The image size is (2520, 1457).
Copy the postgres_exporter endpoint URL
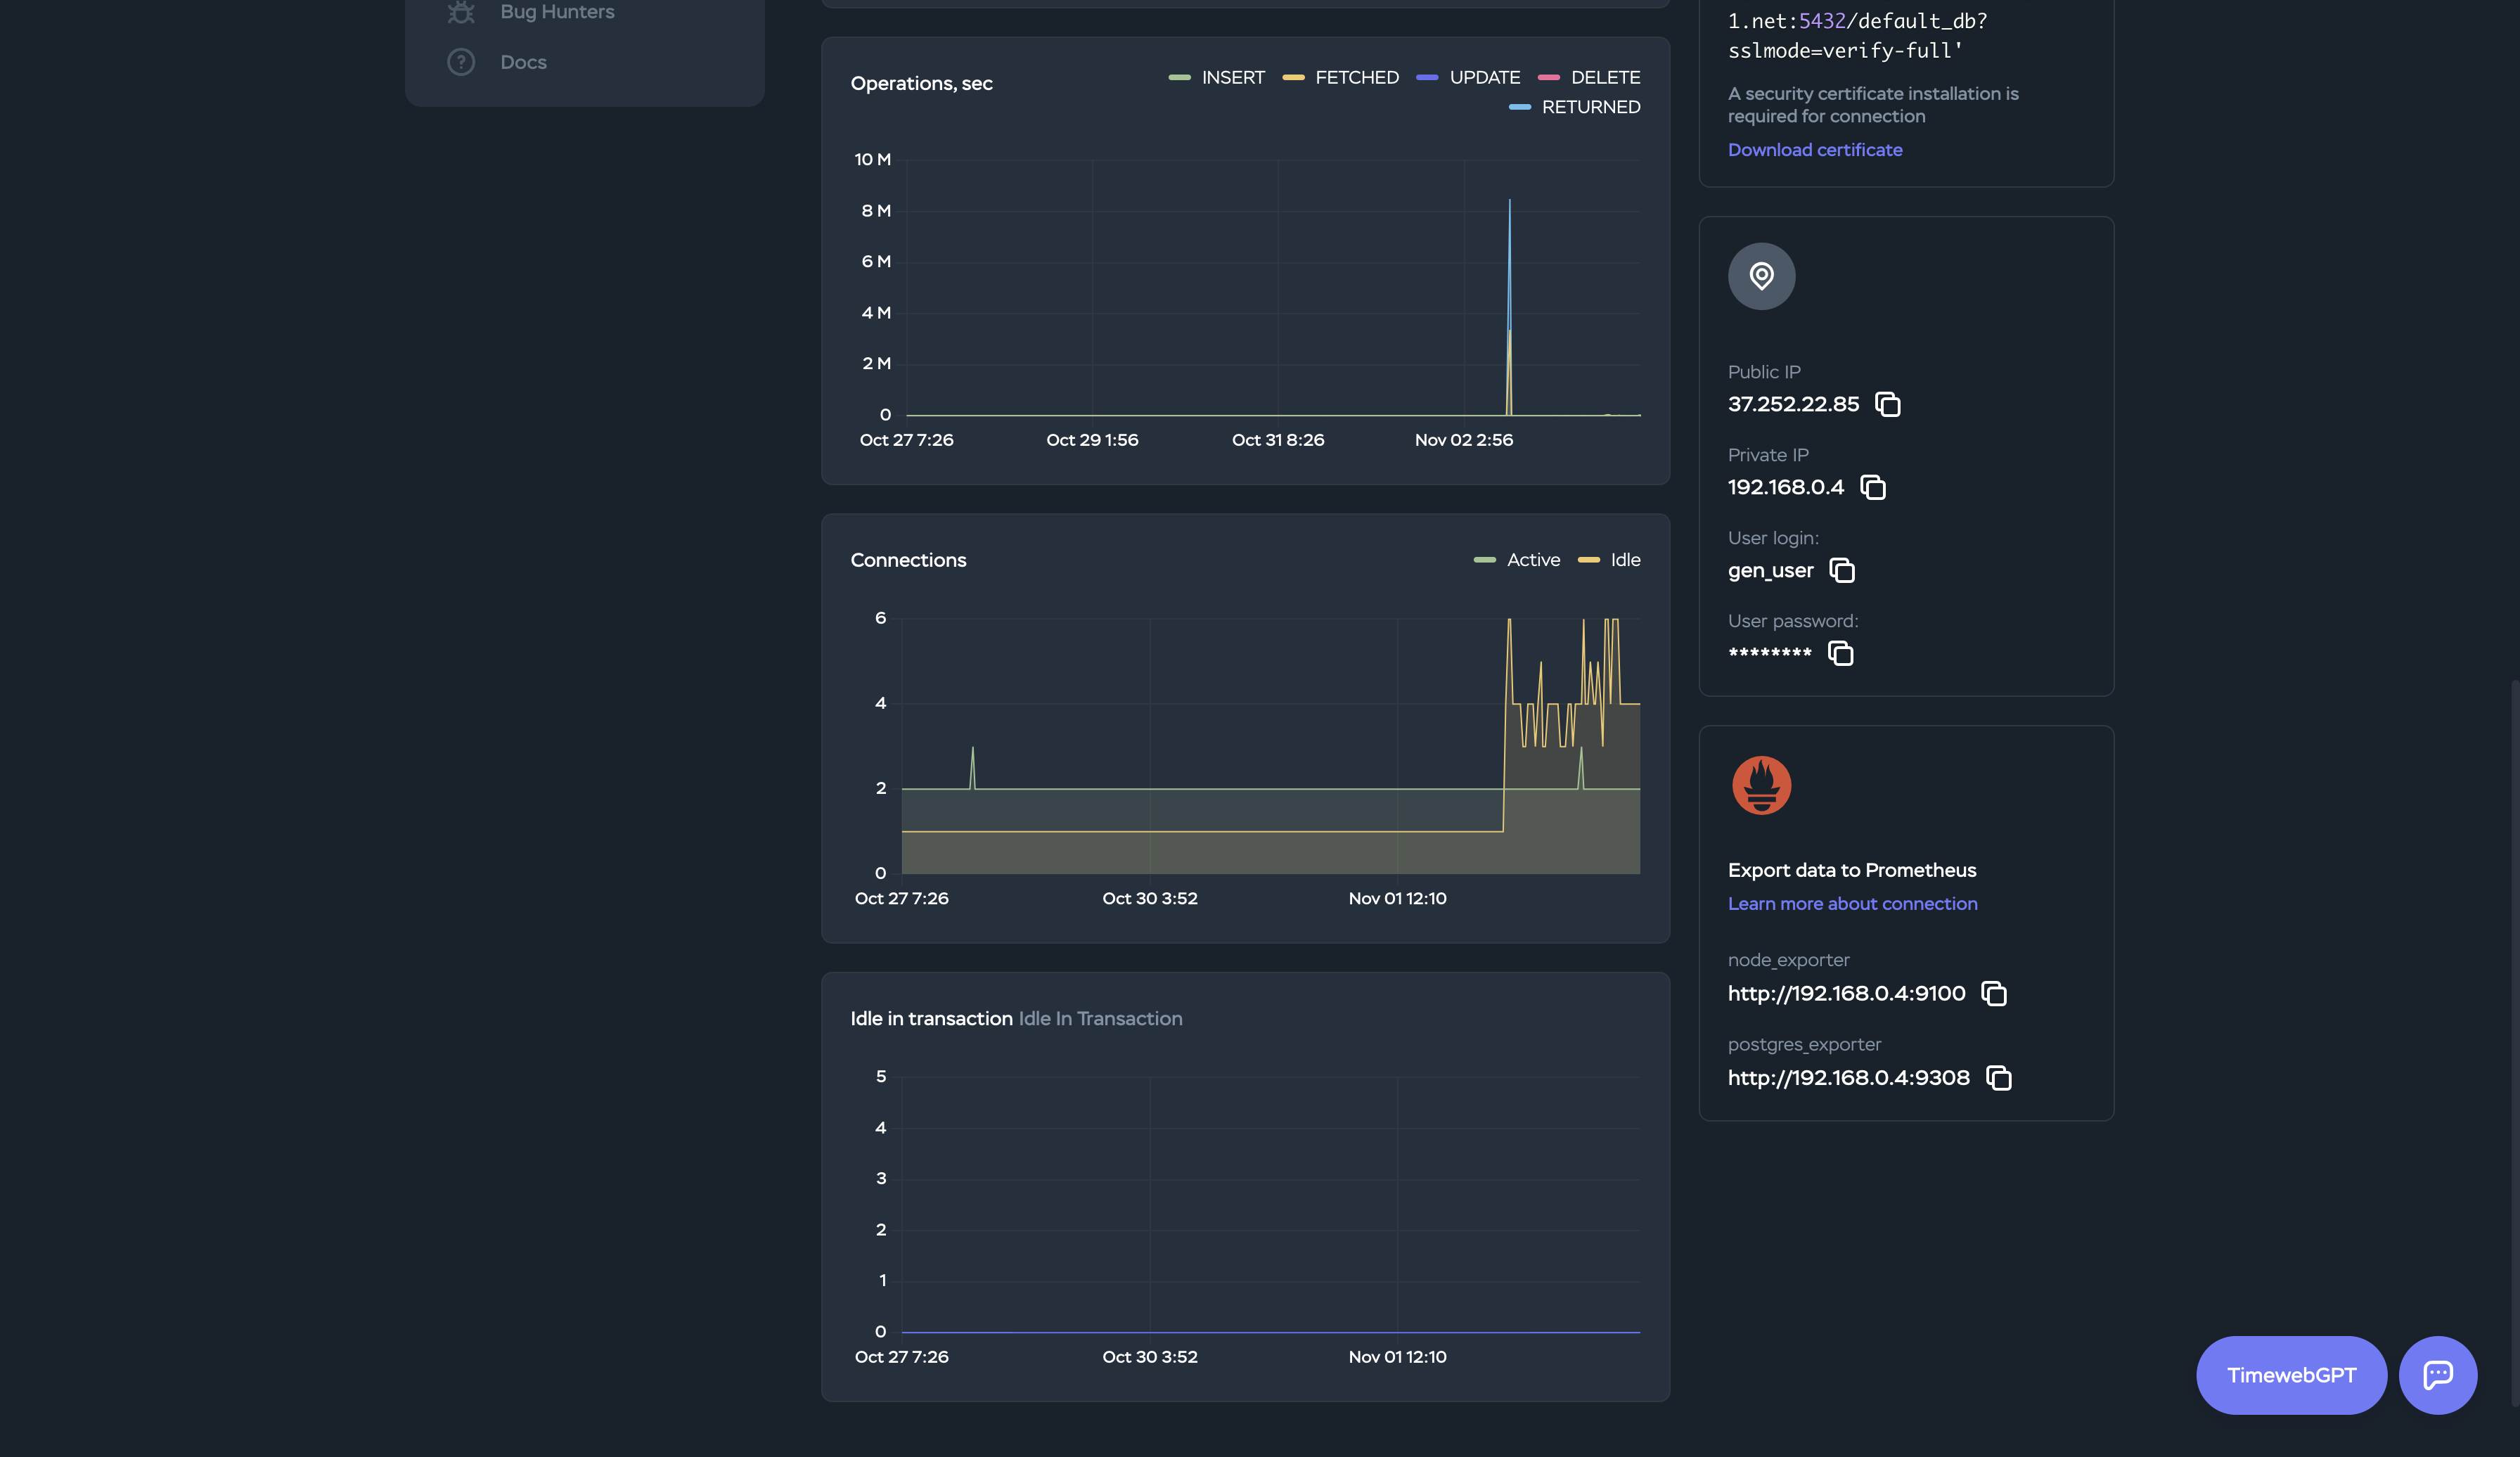point(1999,1078)
